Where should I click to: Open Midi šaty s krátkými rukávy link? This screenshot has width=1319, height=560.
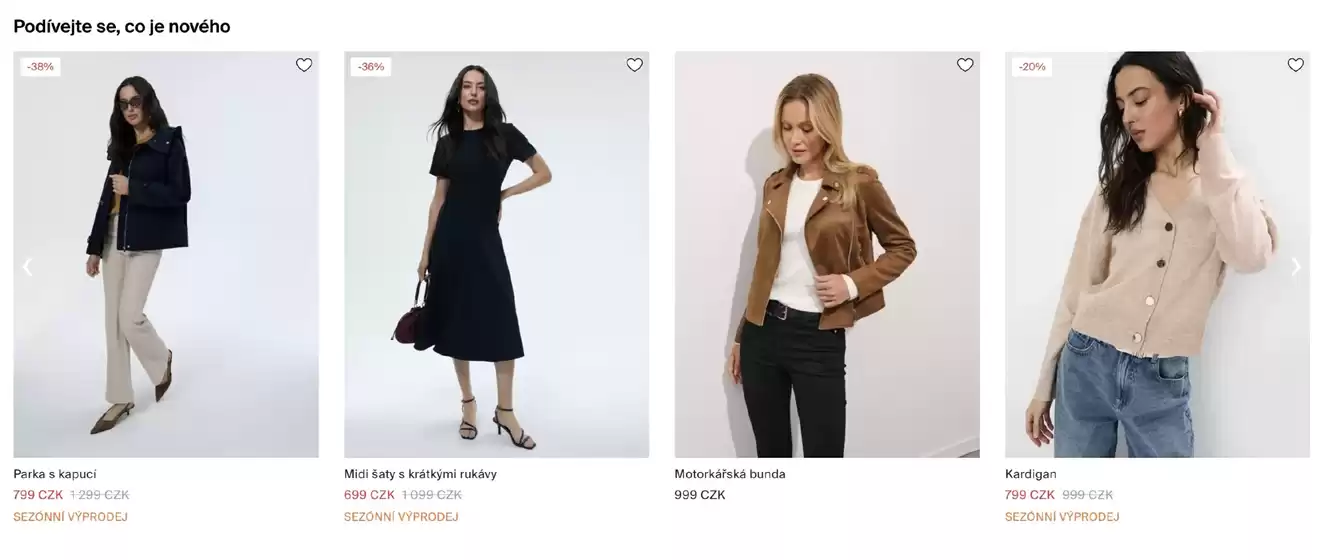coord(420,474)
